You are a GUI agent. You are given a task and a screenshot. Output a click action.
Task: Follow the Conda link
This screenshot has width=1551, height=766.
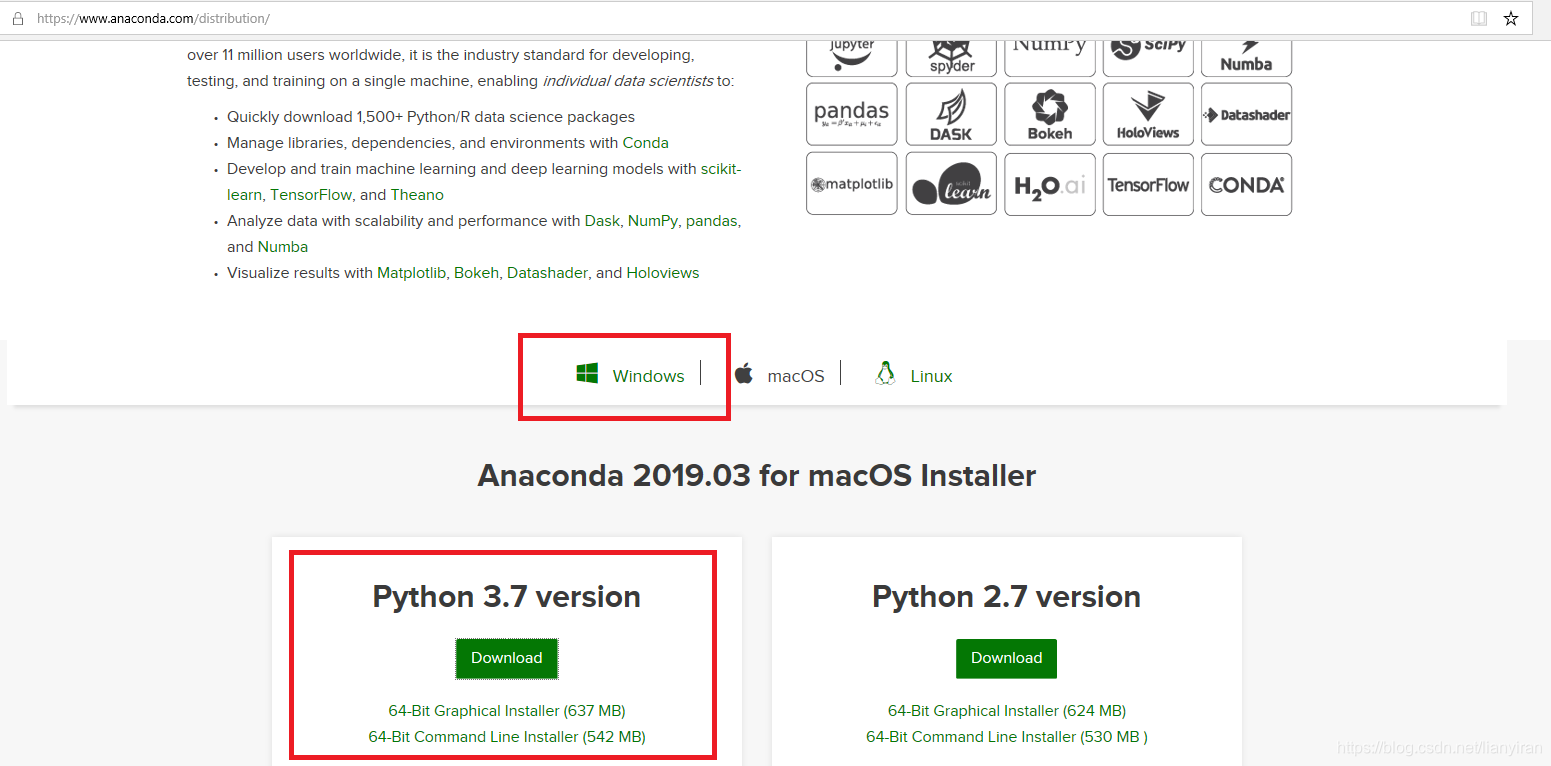tap(646, 143)
